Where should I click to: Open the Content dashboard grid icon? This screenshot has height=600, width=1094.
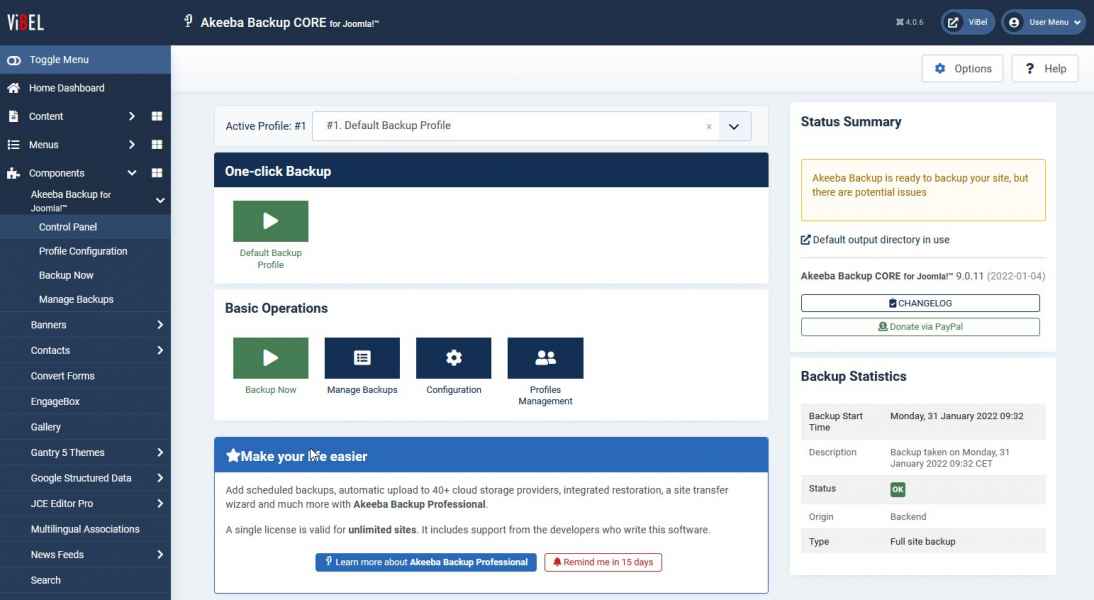click(x=157, y=117)
